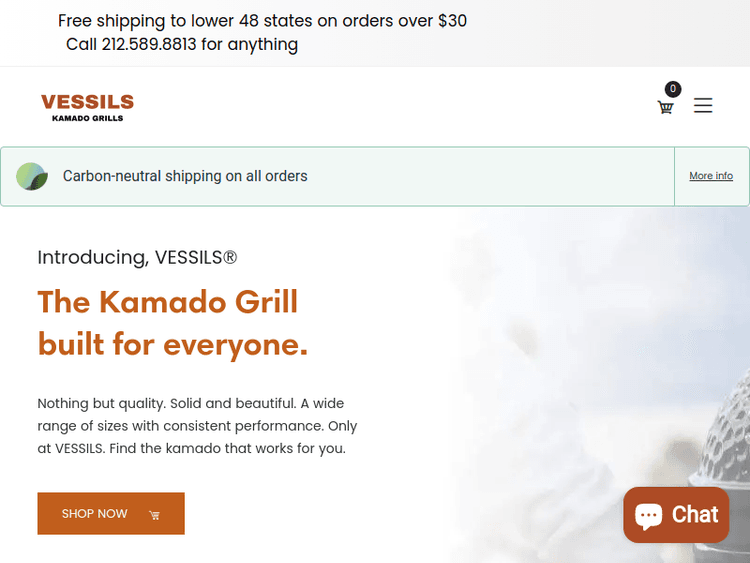
Task: Click the chat speech bubble icon
Action: (649, 516)
